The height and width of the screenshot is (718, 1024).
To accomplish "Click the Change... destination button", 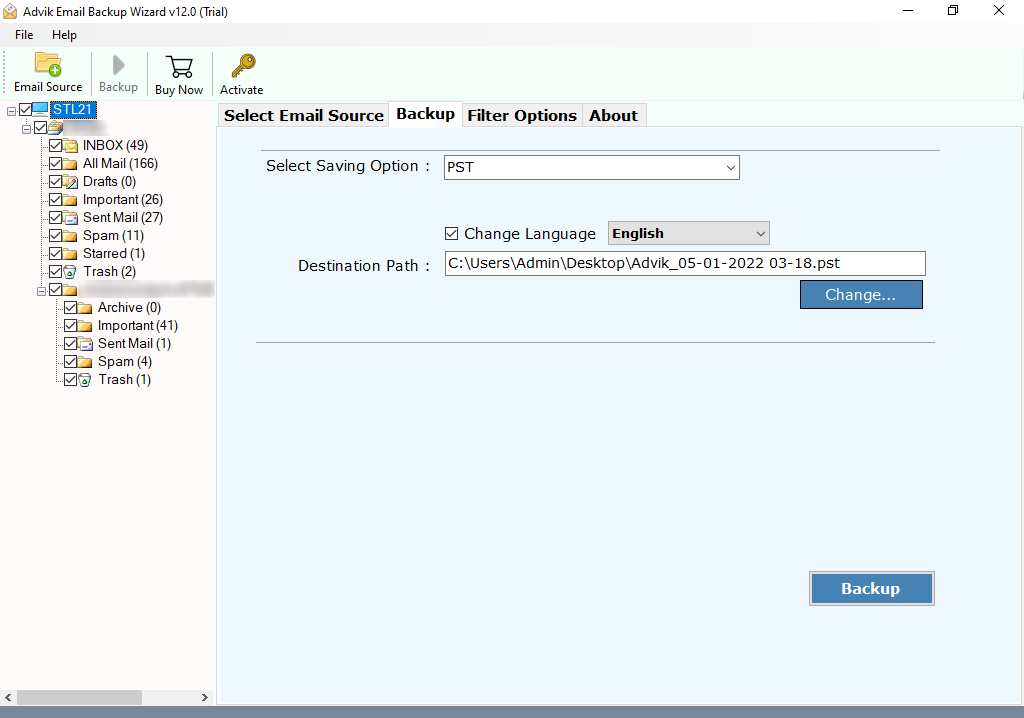I will click(x=861, y=295).
